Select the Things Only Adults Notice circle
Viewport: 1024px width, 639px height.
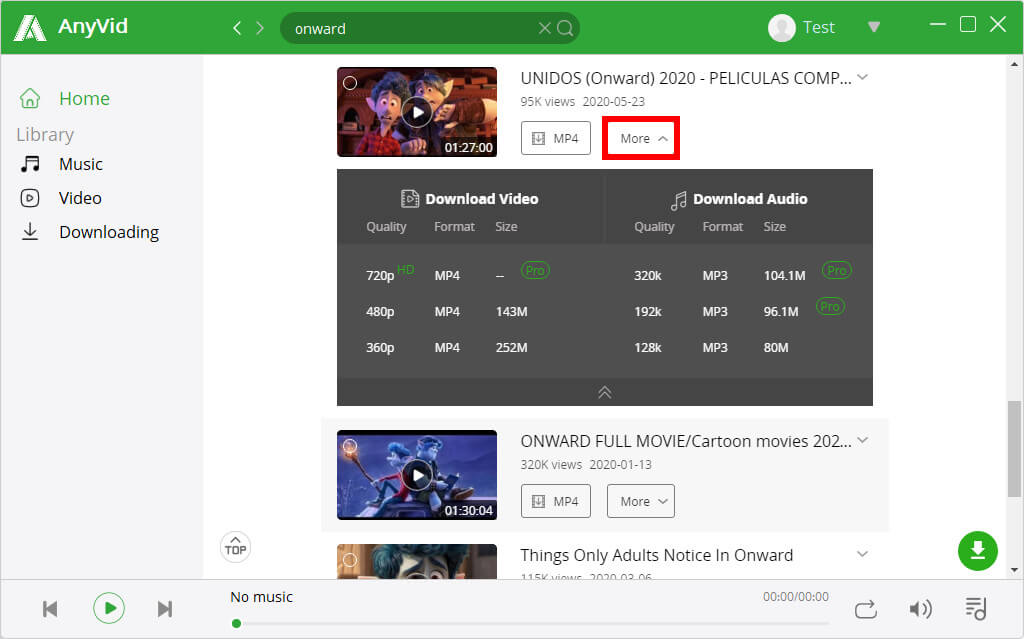(x=350, y=560)
